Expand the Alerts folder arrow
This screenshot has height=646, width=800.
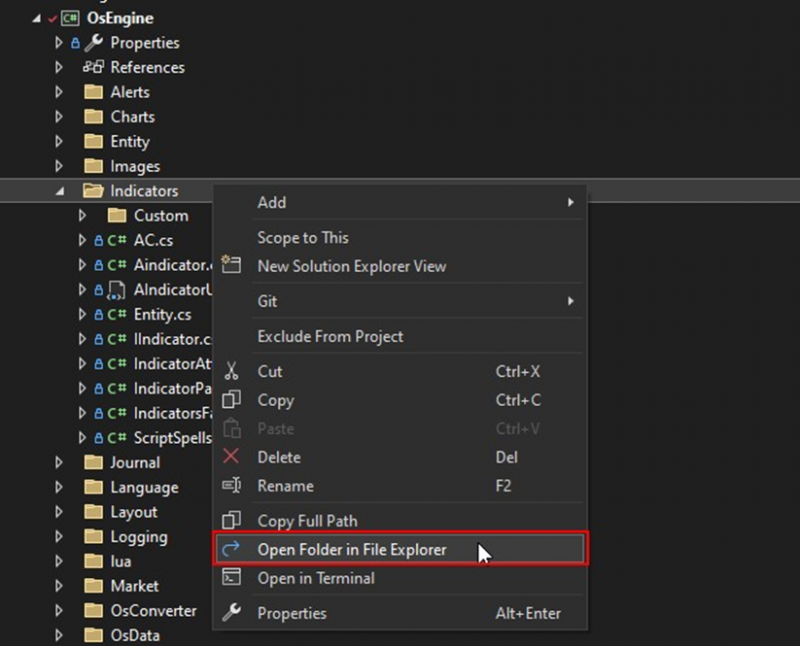click(59, 92)
